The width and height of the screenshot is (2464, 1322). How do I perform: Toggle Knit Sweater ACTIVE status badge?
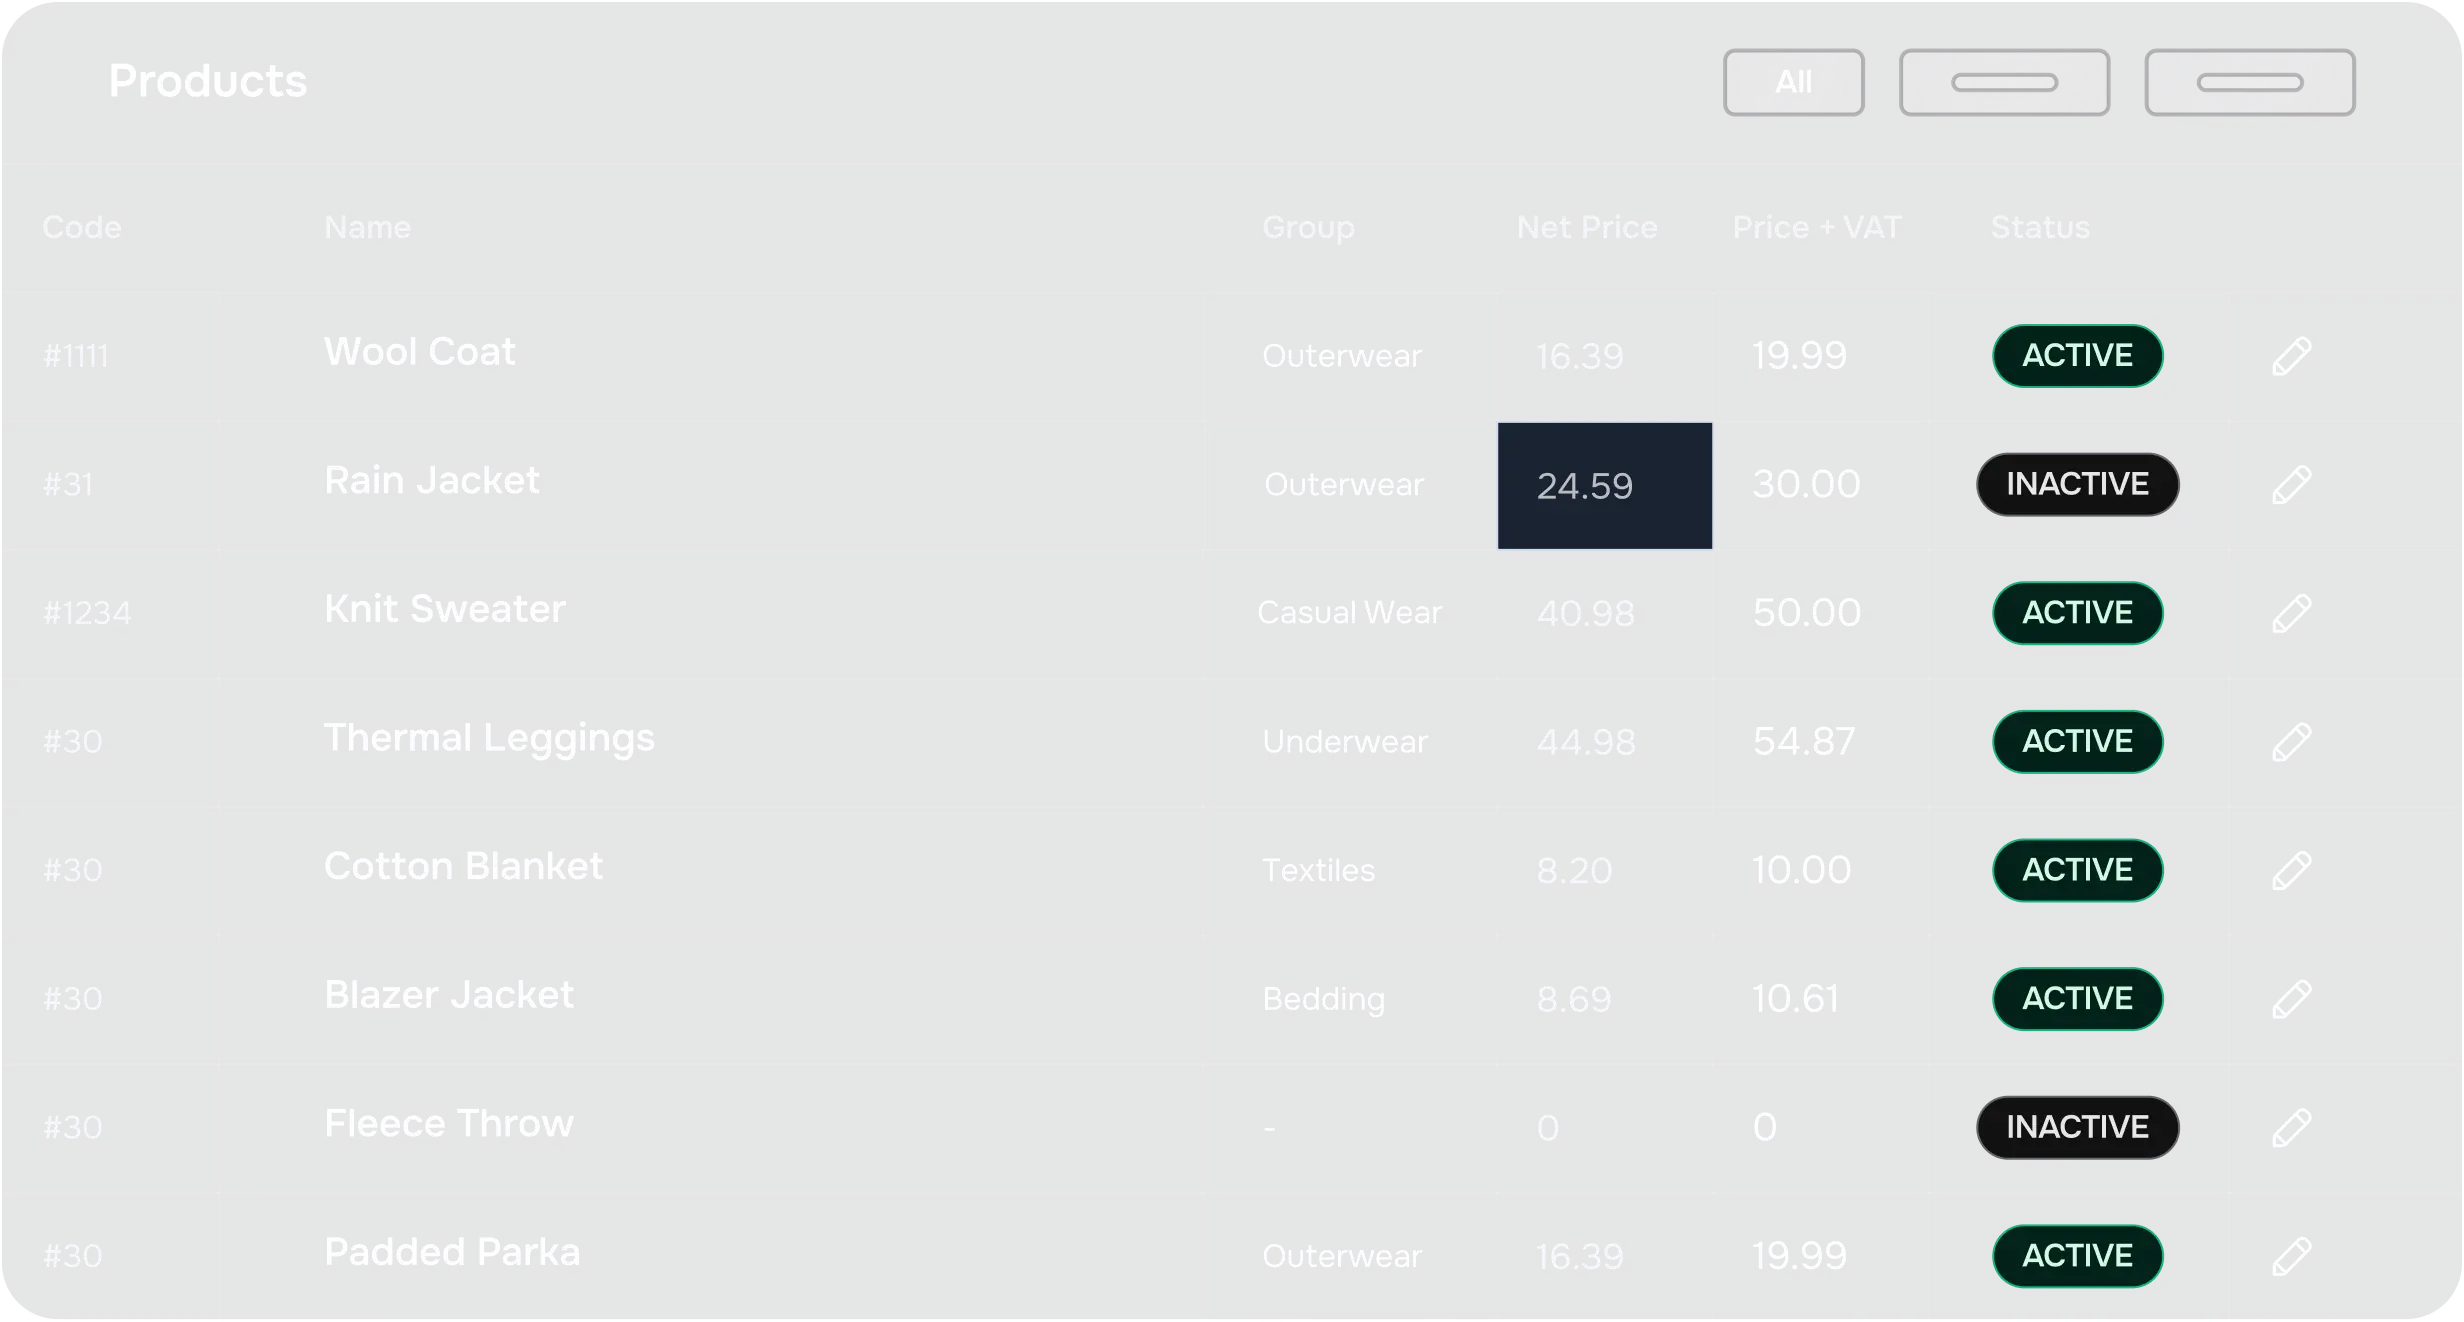(x=2077, y=613)
